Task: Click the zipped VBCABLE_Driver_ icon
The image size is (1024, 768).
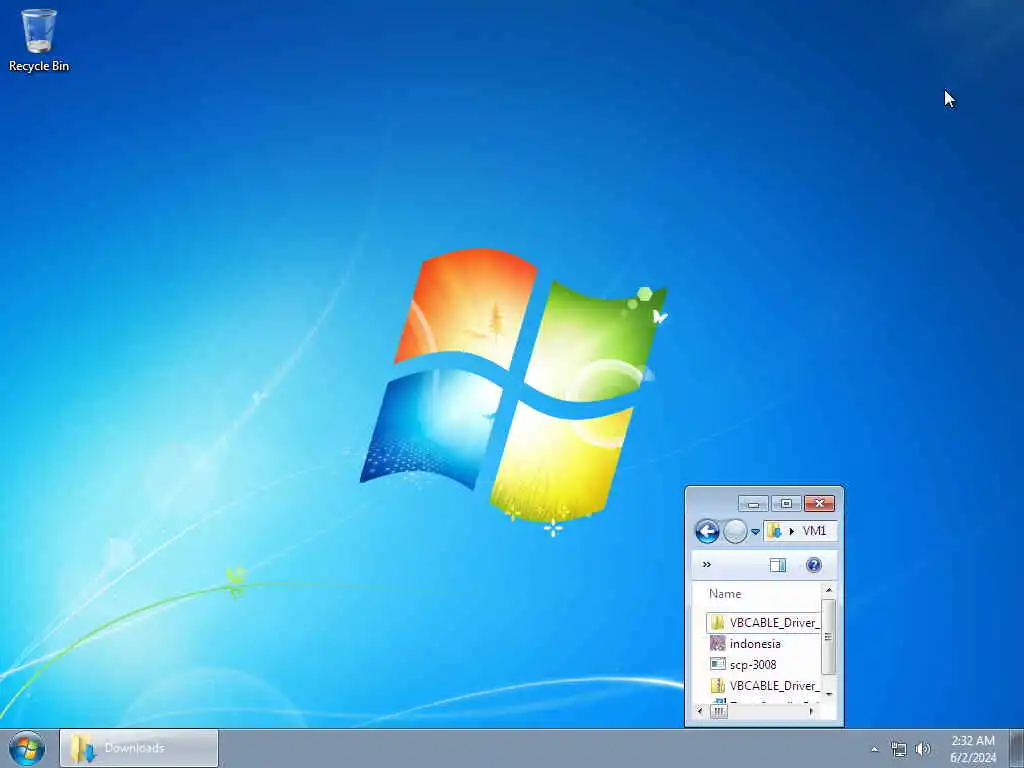Action: click(x=718, y=685)
